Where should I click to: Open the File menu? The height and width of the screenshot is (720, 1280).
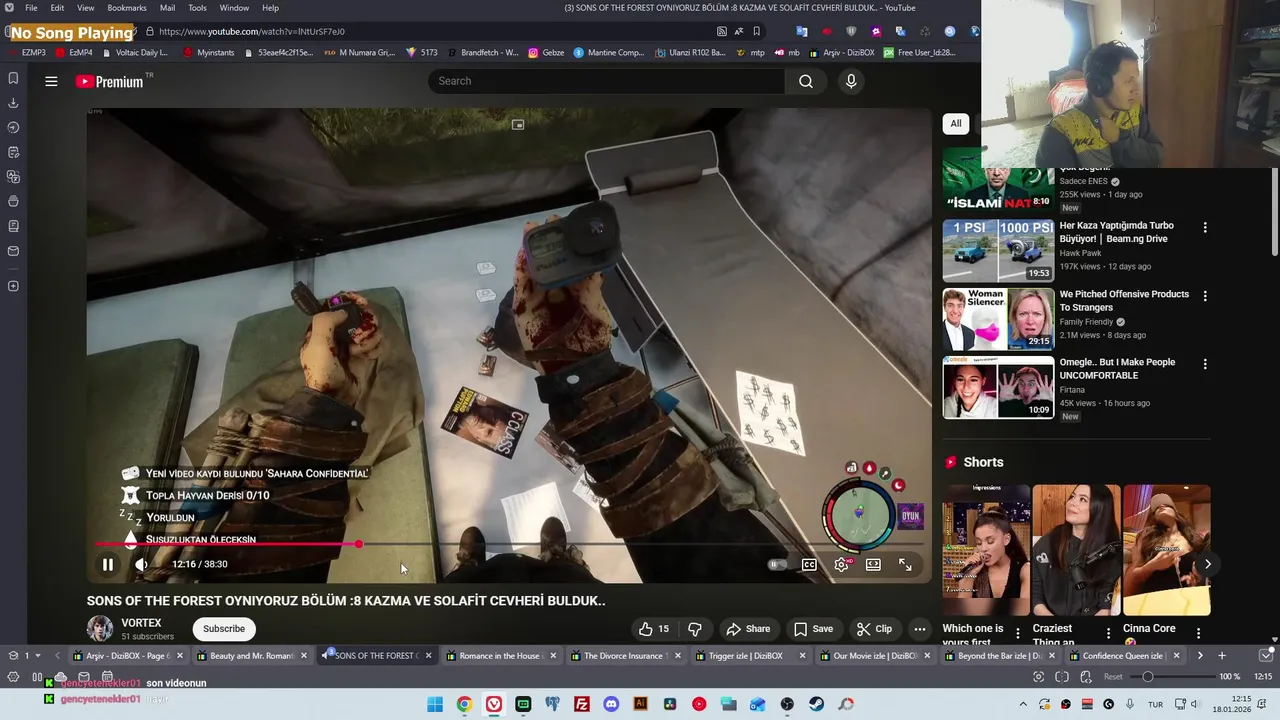(31, 8)
